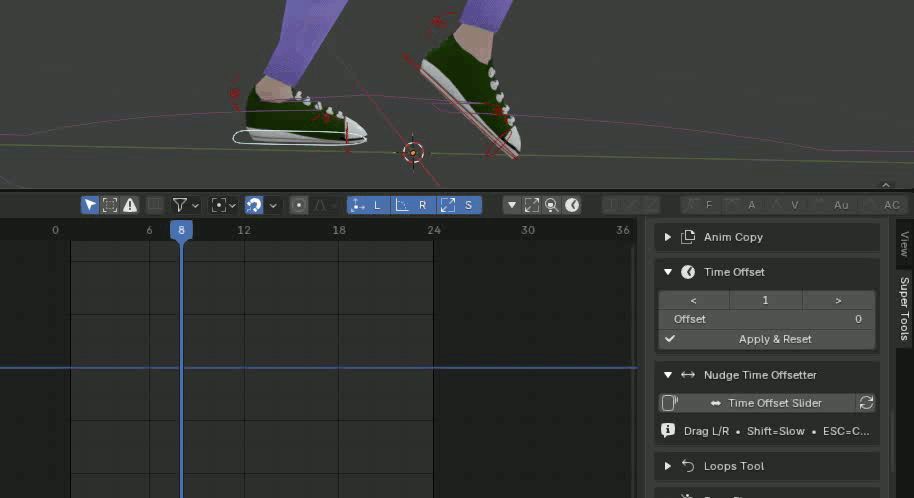Collapse the Time Offset panel
The height and width of the screenshot is (498, 914).
point(667,272)
